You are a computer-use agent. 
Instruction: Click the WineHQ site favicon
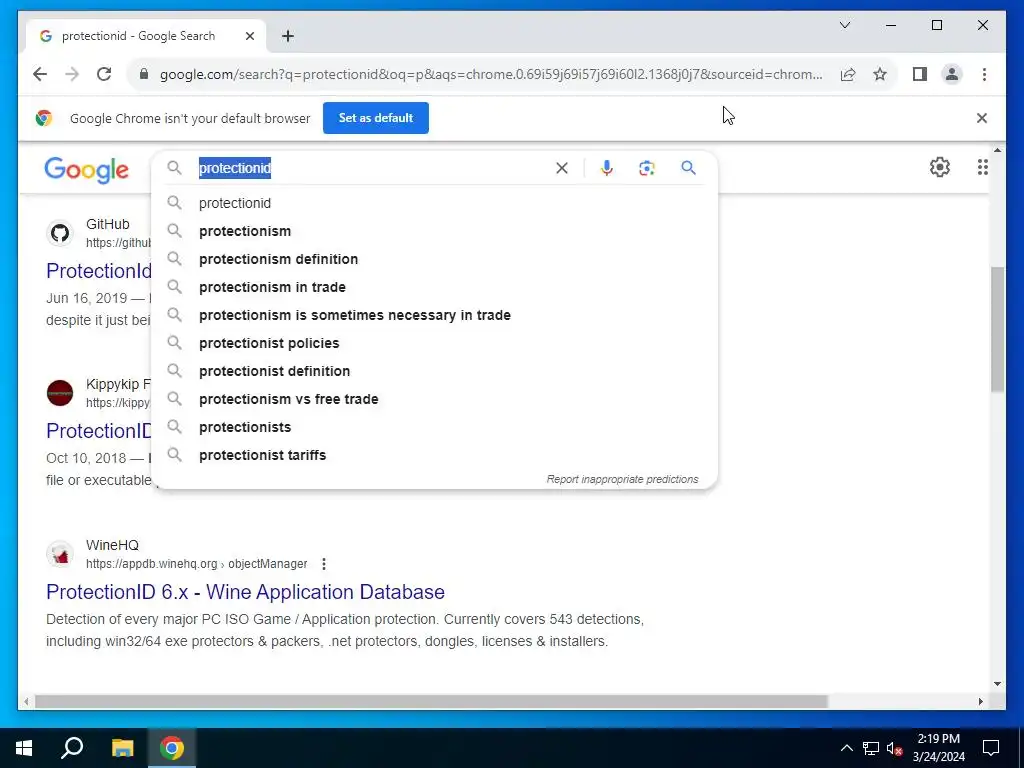60,554
